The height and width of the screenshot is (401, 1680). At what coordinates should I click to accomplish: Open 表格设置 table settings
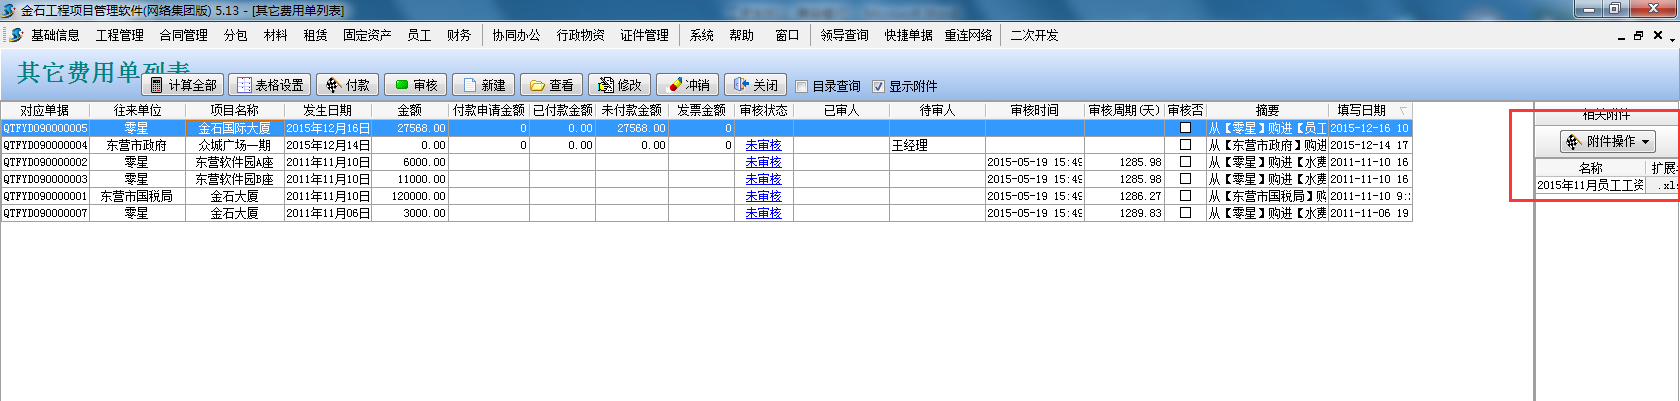[x=270, y=85]
